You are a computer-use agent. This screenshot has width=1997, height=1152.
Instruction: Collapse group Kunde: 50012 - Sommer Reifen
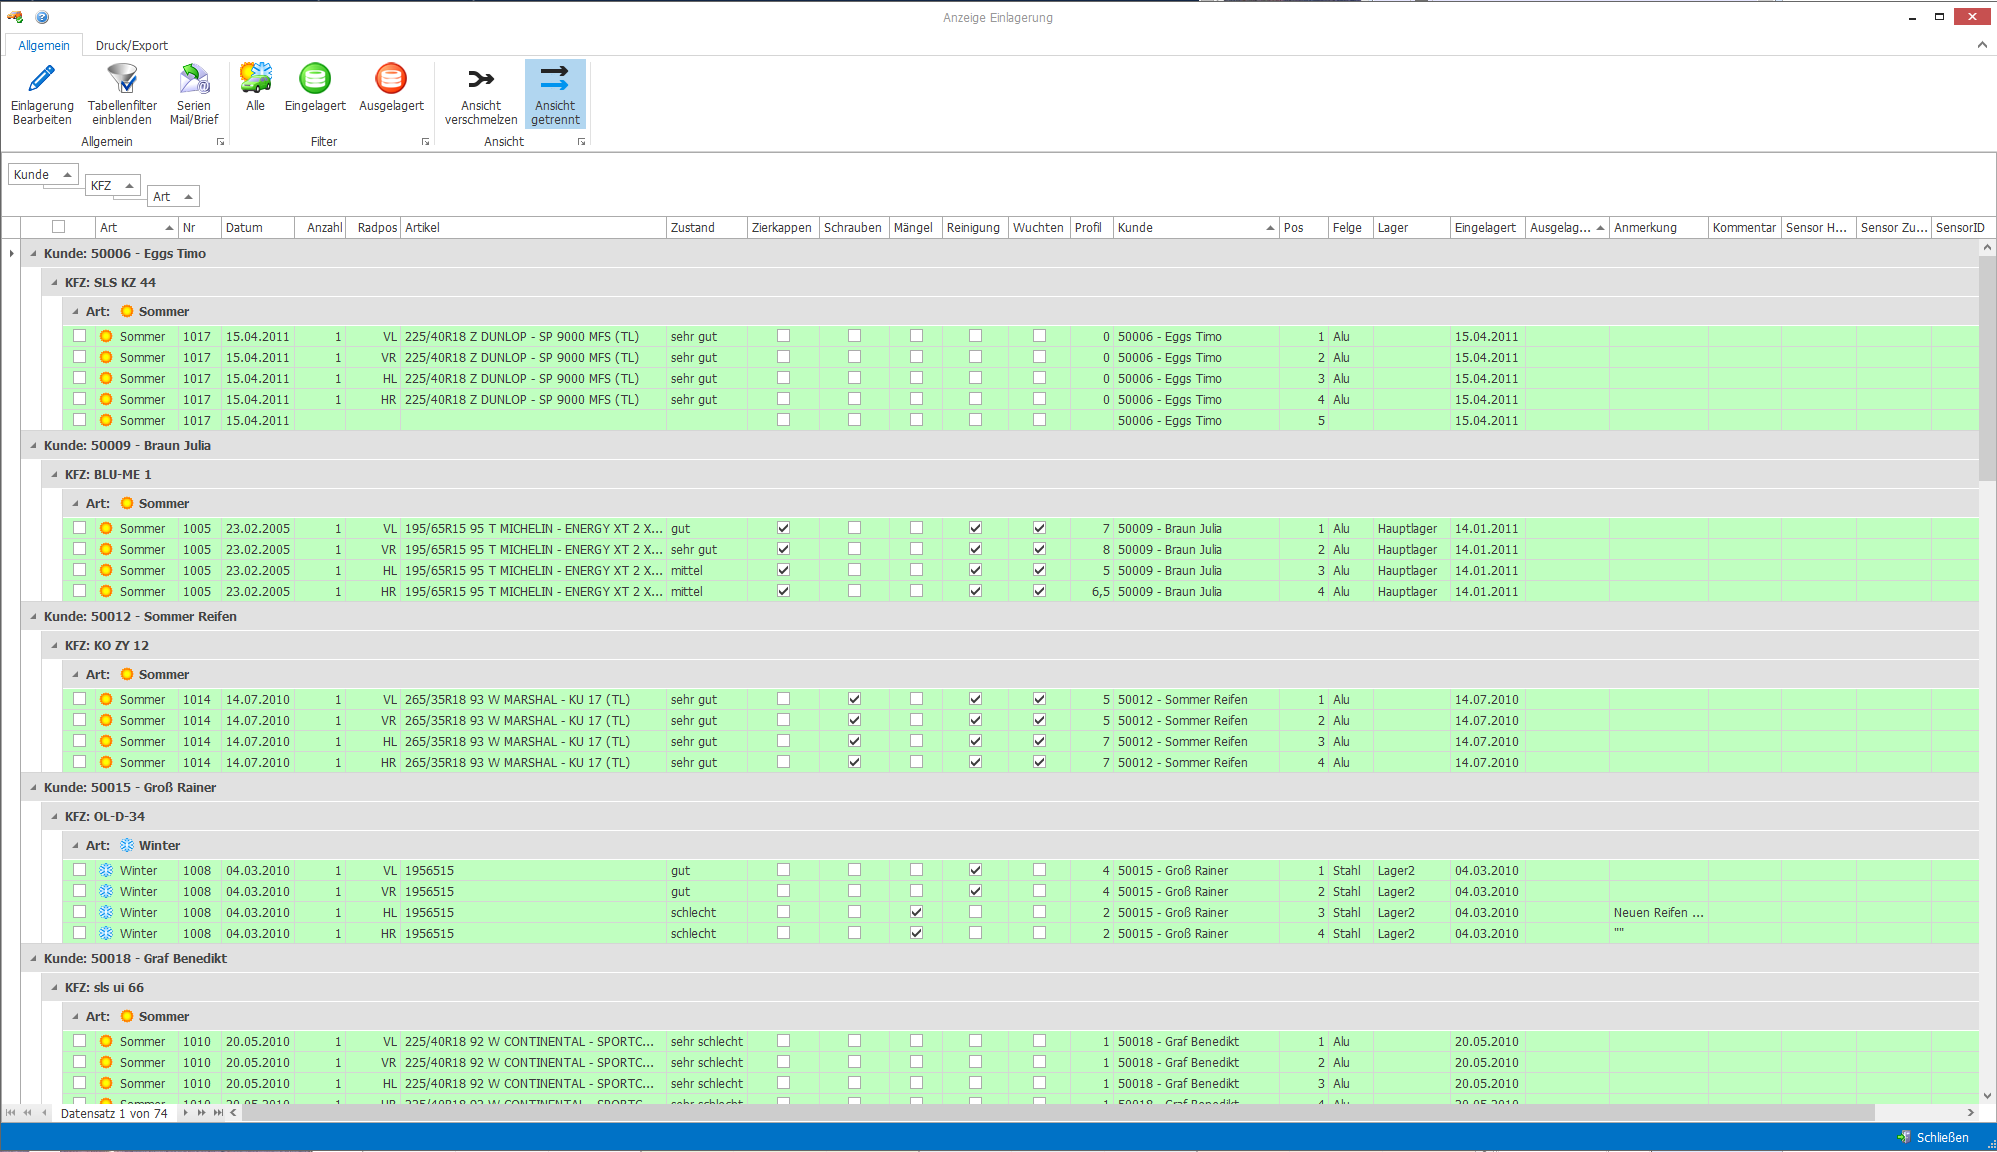tap(33, 617)
